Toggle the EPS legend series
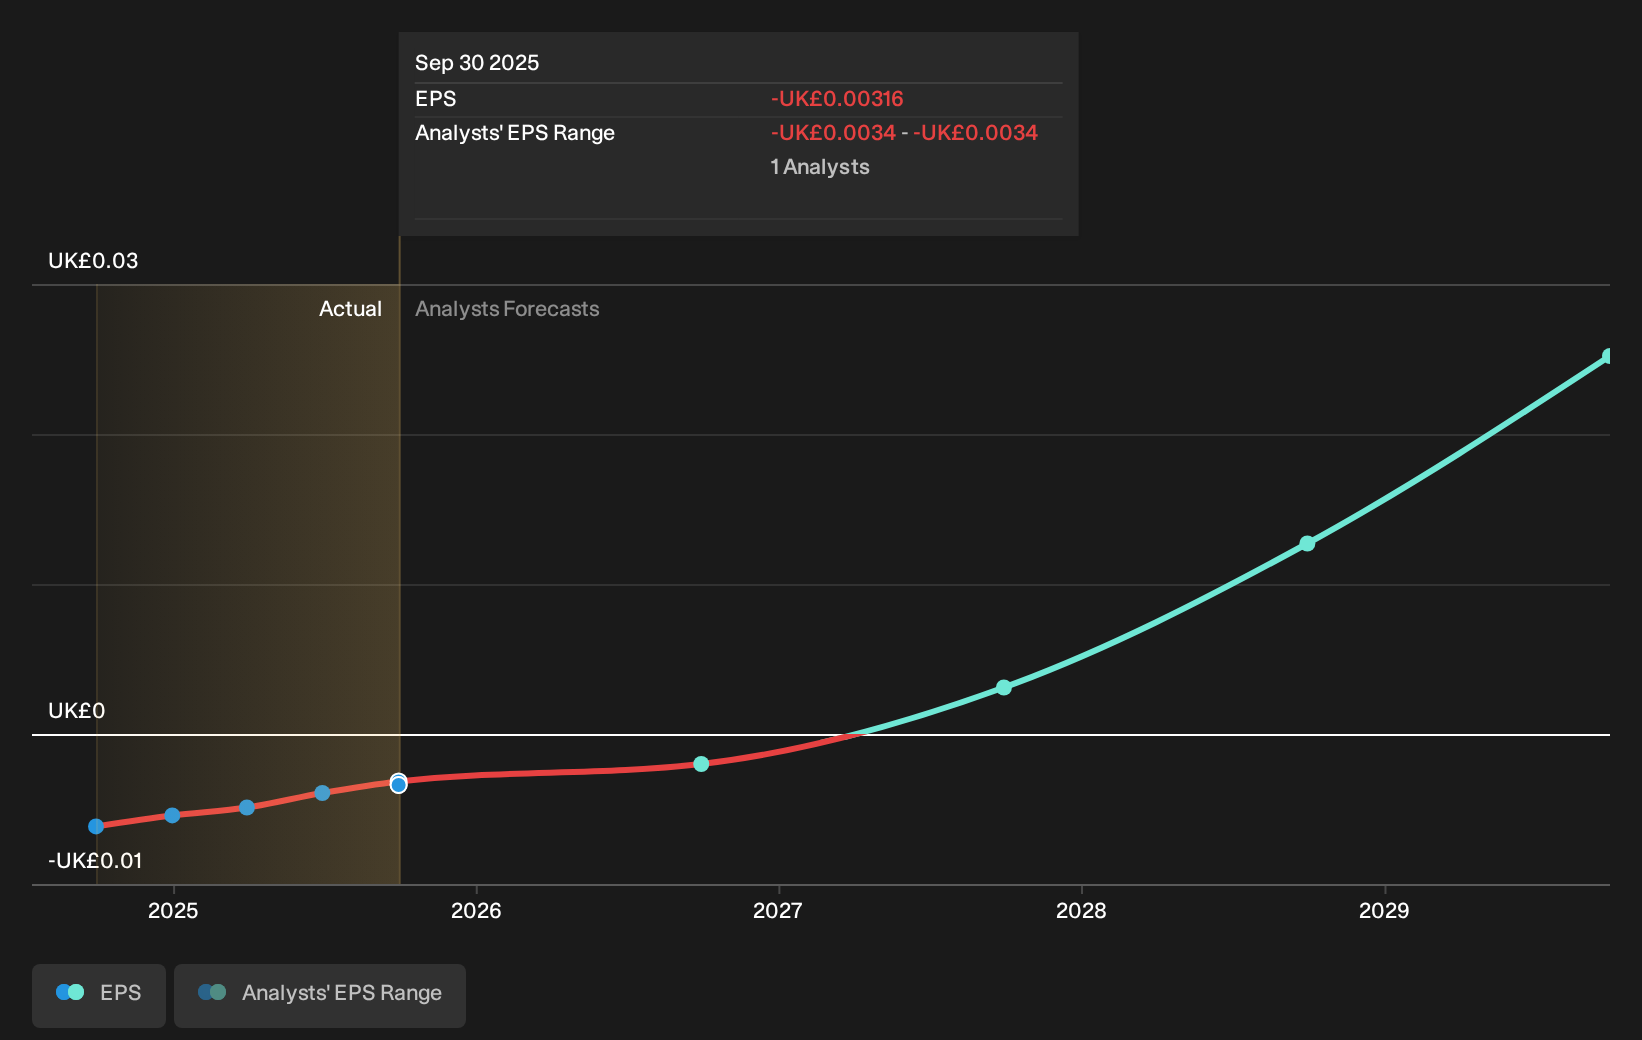This screenshot has height=1040, width=1642. (99, 995)
